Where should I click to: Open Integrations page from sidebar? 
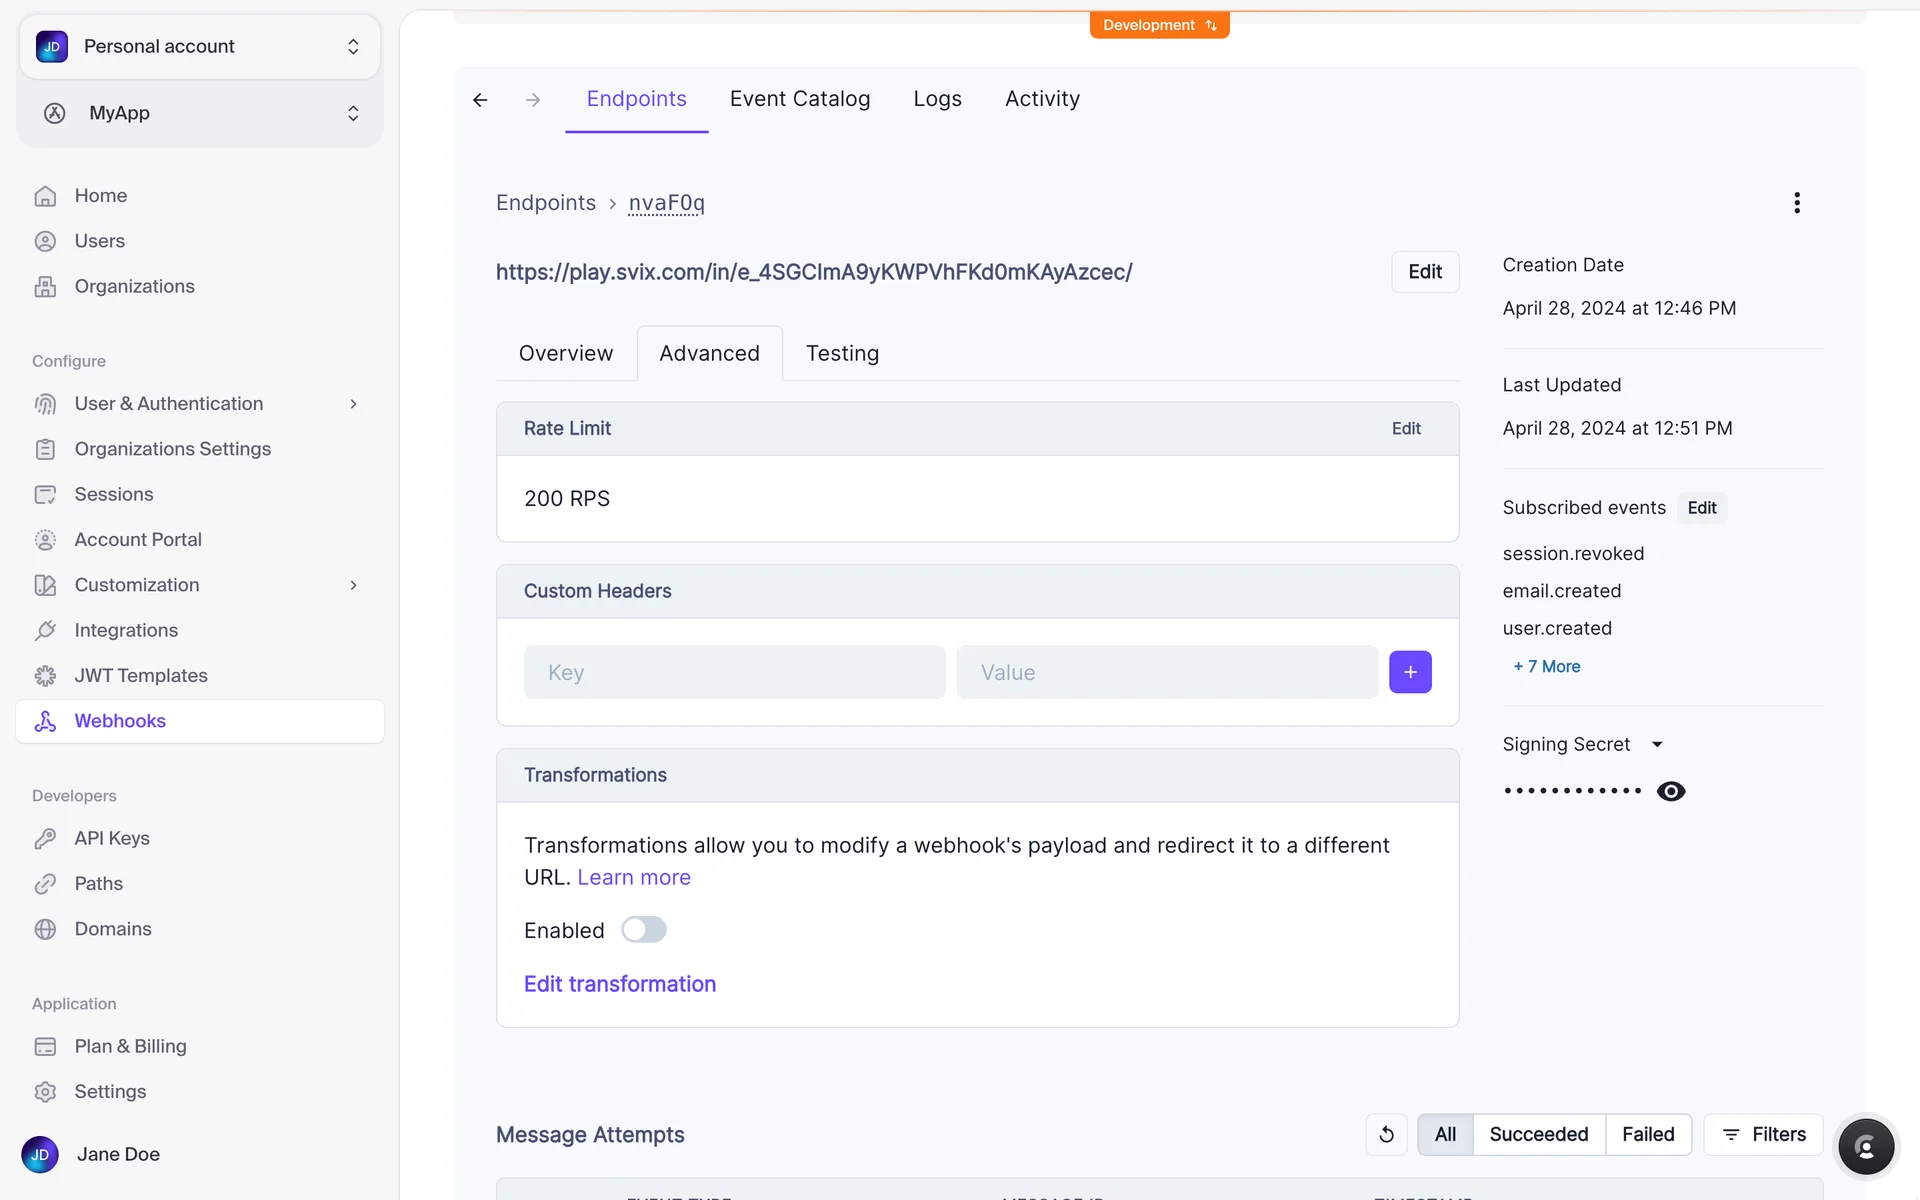(x=126, y=630)
